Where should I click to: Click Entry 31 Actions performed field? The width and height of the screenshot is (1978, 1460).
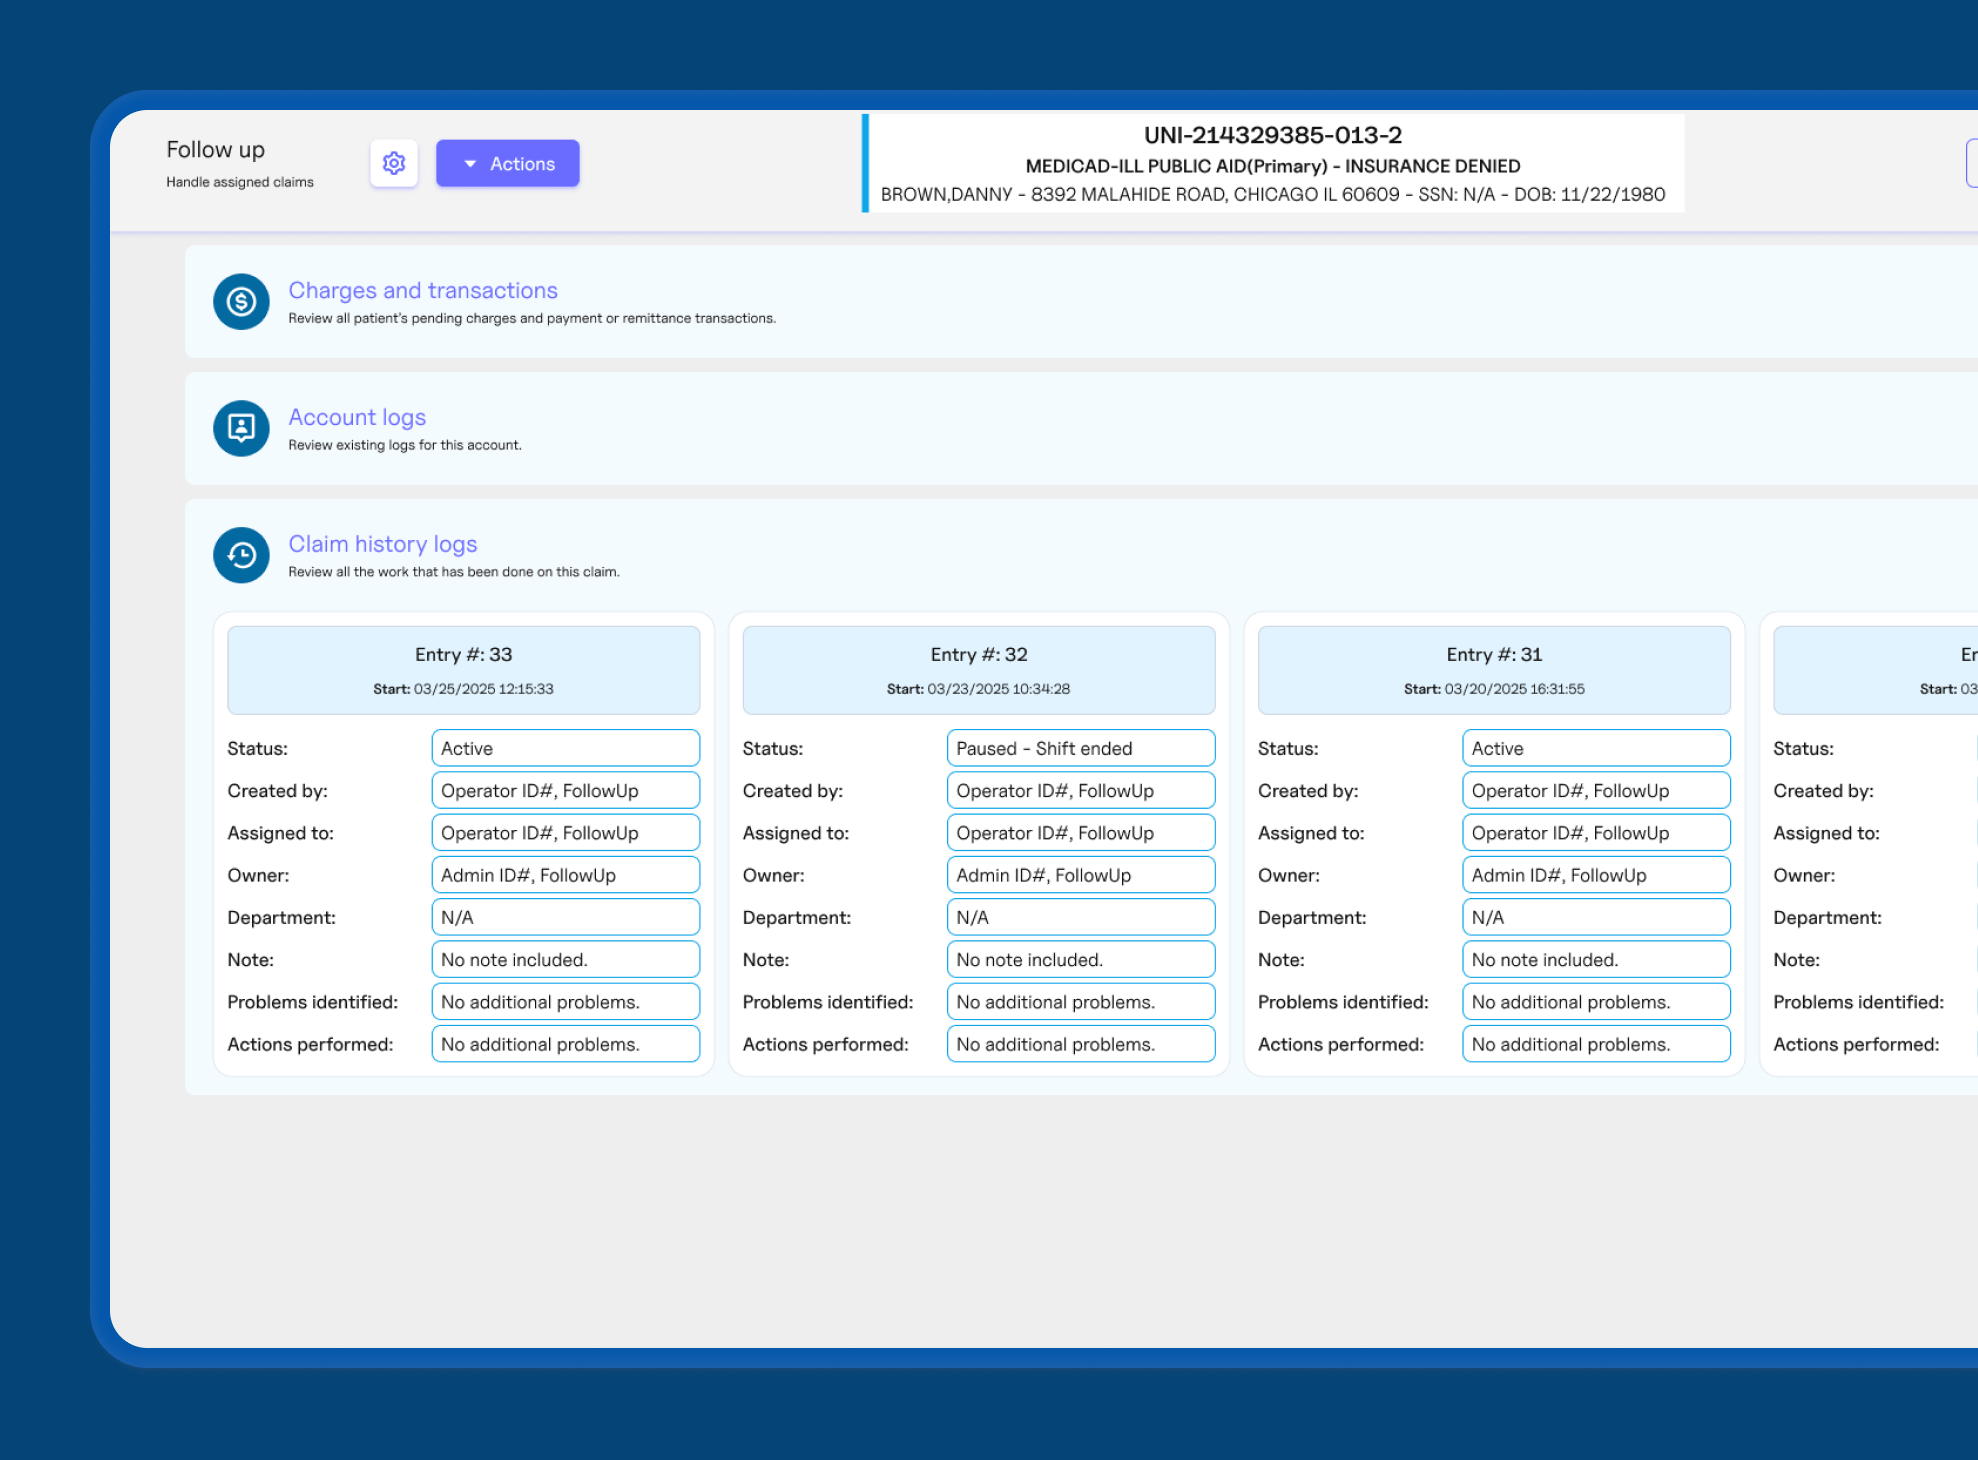(1595, 1044)
